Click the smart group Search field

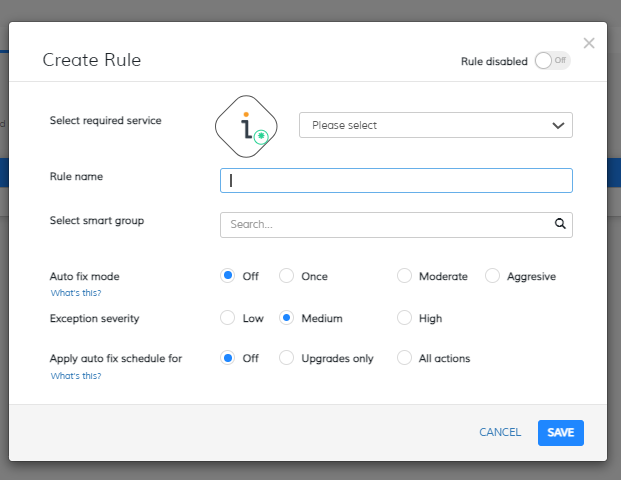396,225
